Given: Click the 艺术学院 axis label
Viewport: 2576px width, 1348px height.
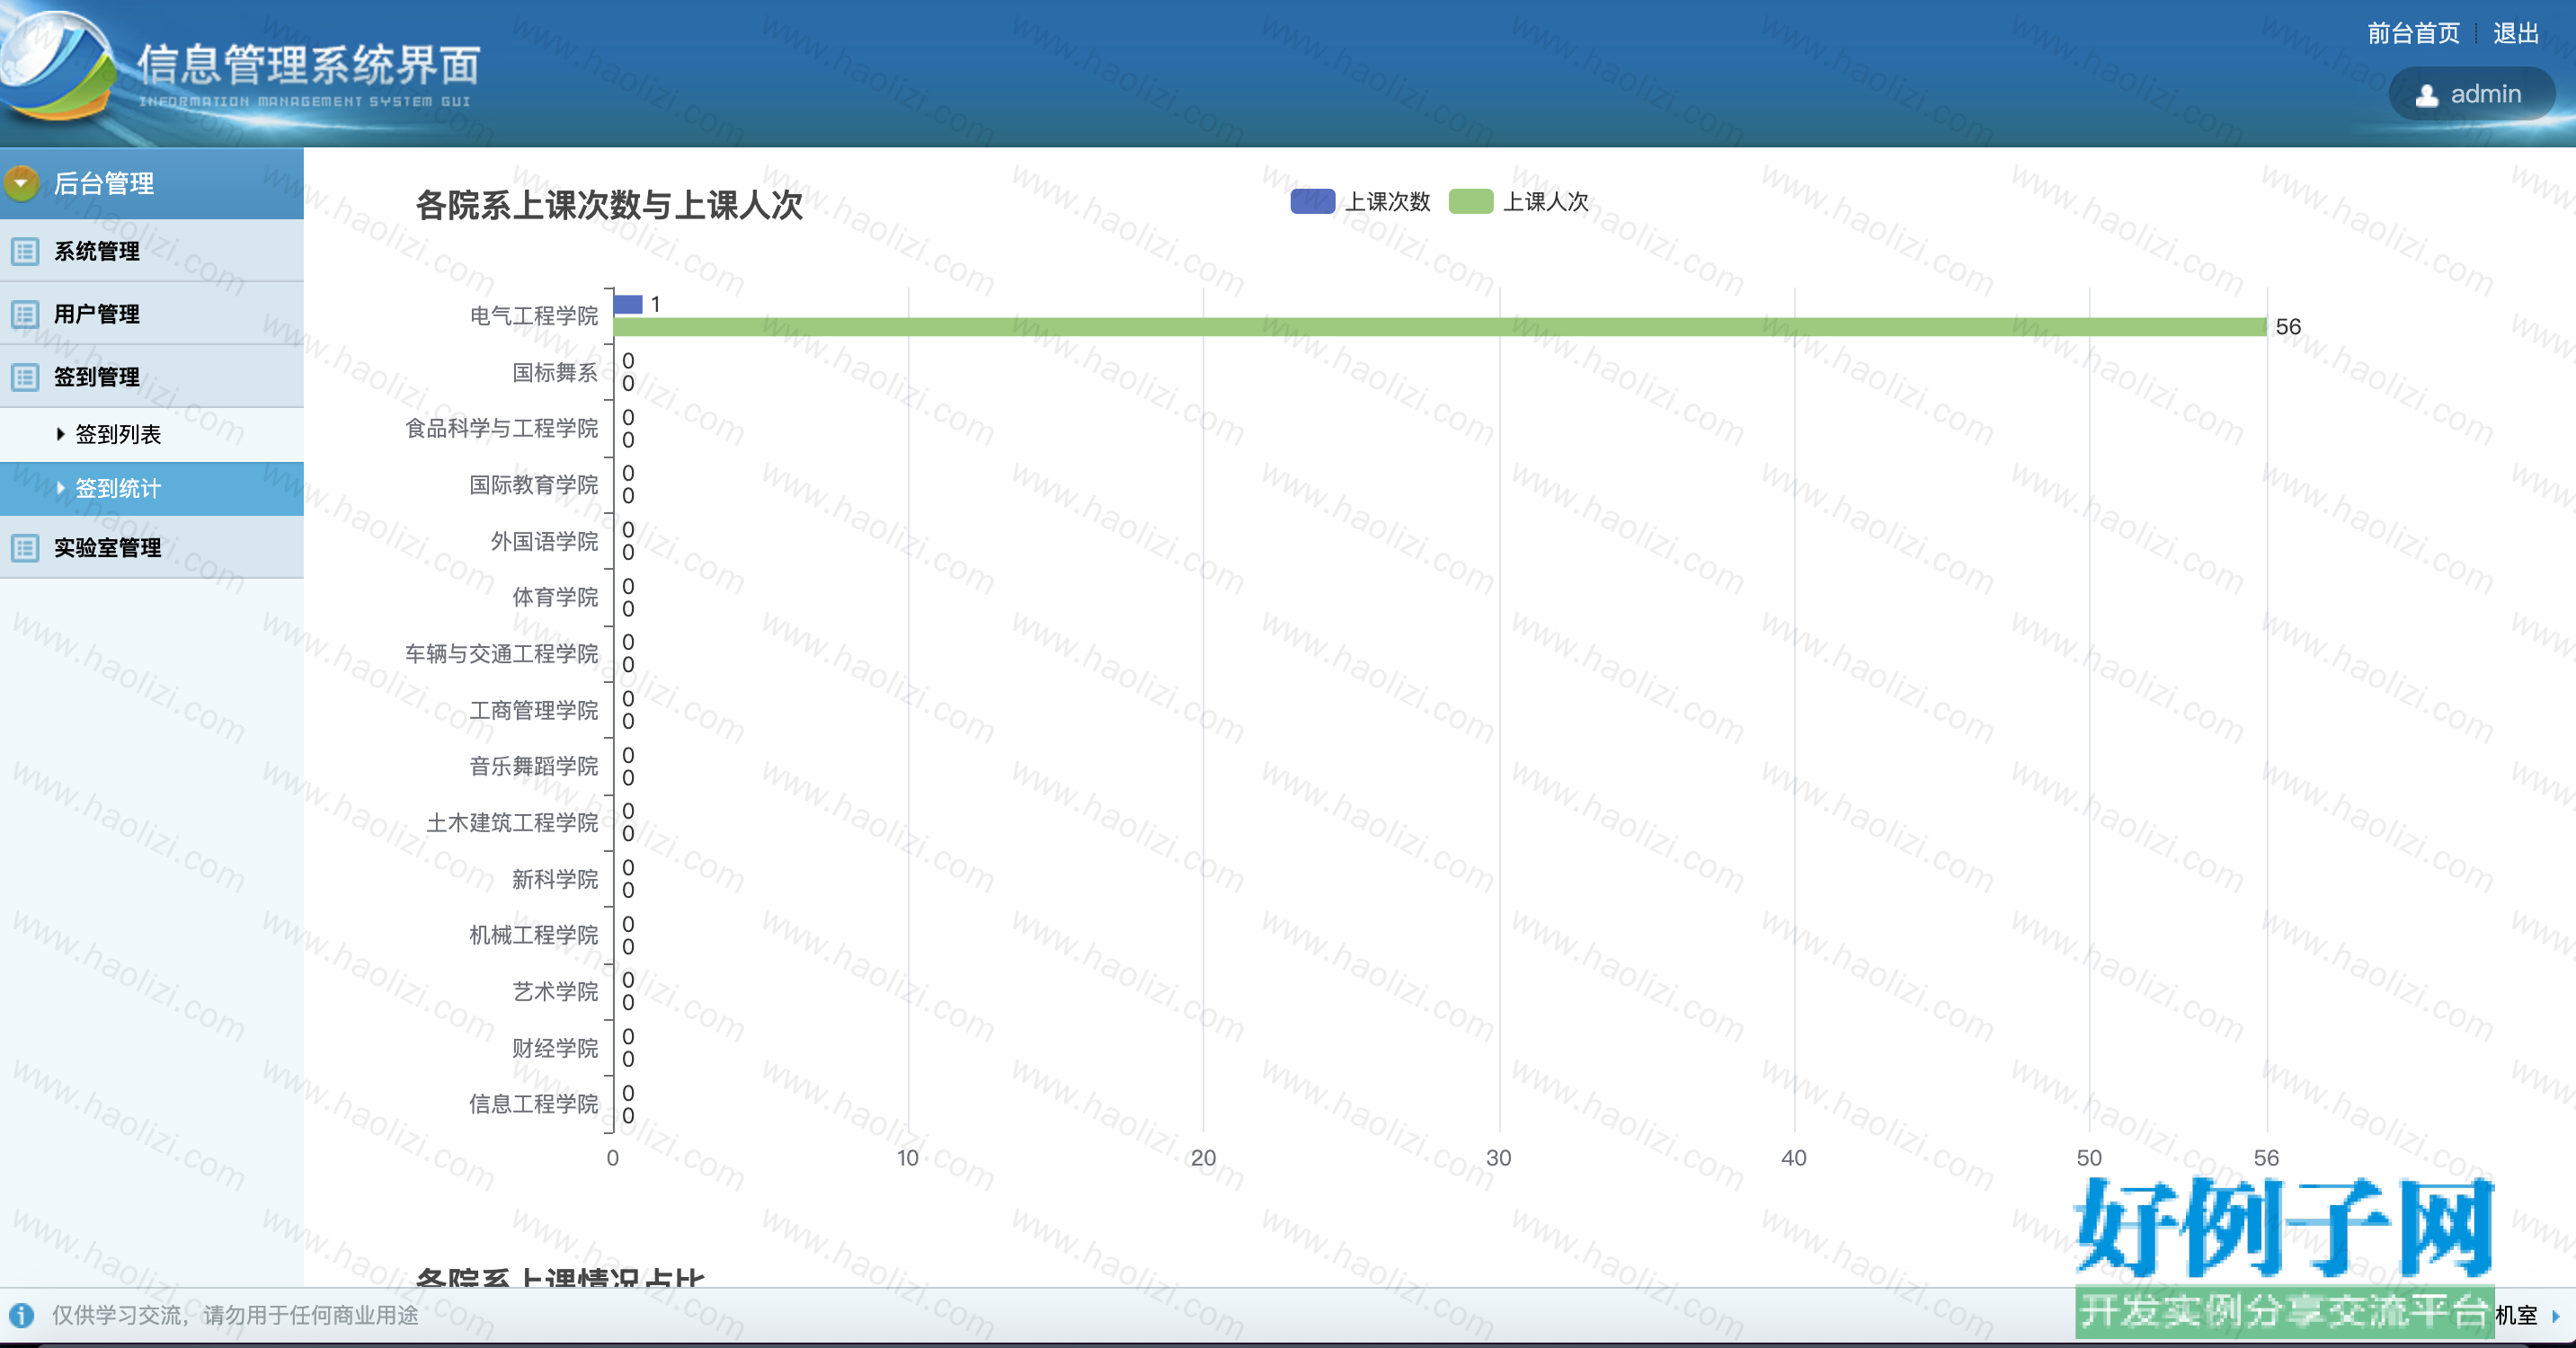Looking at the screenshot, I should click(x=555, y=991).
